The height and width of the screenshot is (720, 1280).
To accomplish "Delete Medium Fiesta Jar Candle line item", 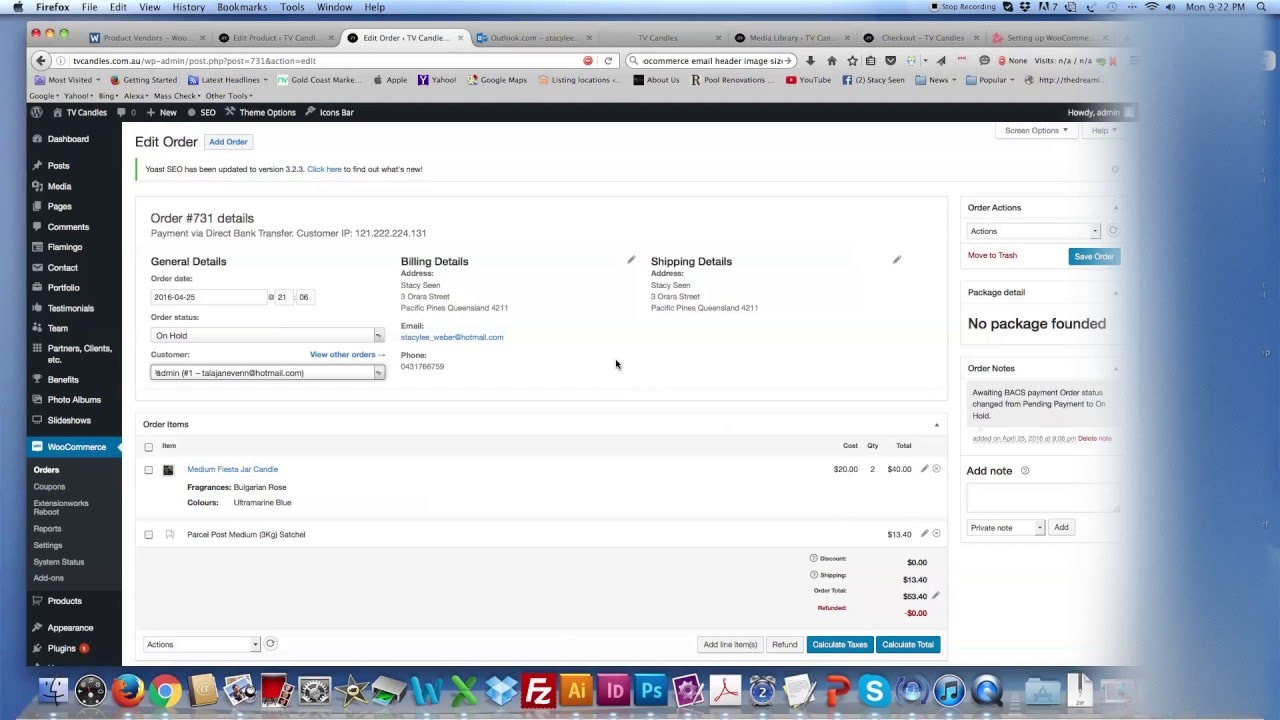I will 937,469.
